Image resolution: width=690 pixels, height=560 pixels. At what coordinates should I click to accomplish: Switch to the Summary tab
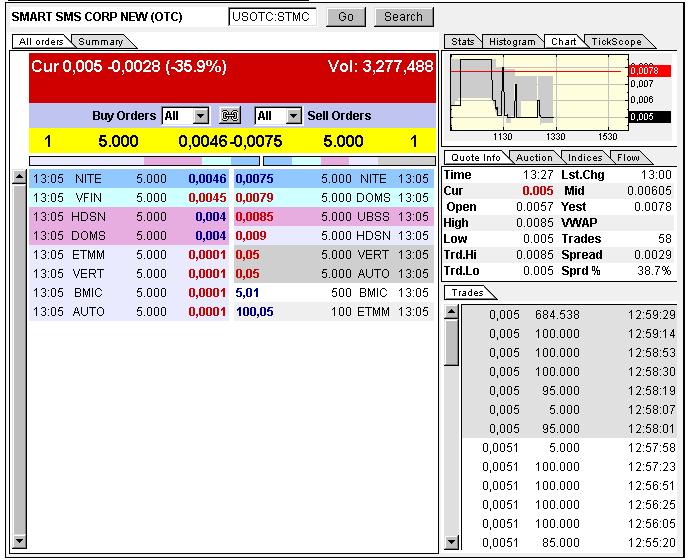coord(100,42)
